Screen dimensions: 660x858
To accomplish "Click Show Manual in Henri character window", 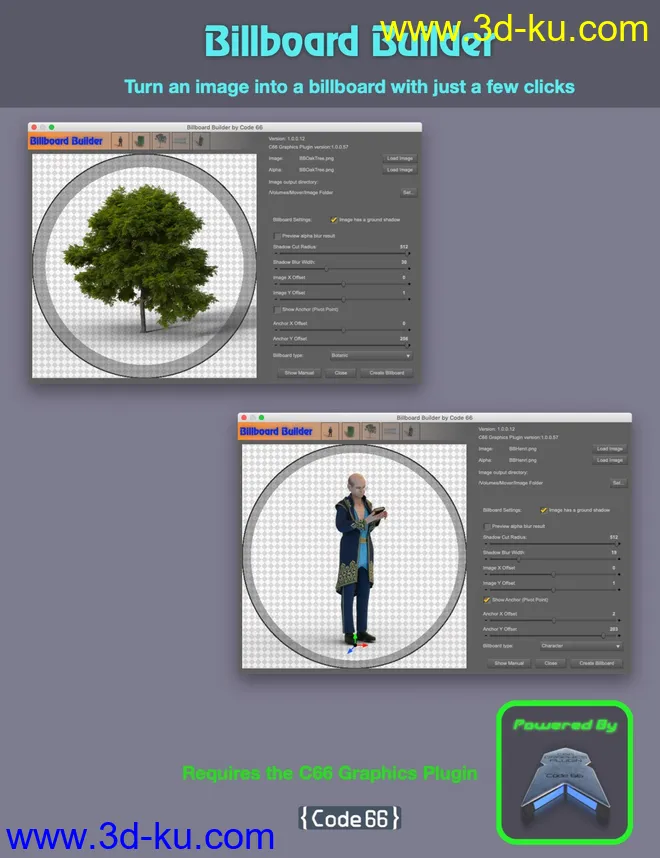I will coord(509,663).
